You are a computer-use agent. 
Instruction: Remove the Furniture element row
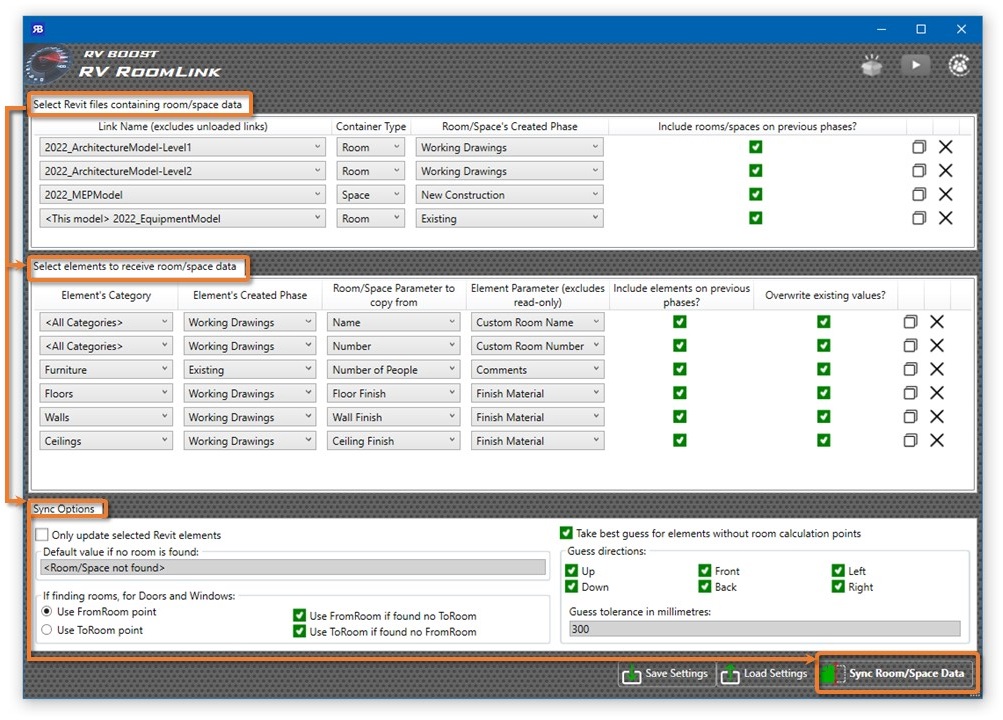click(937, 369)
